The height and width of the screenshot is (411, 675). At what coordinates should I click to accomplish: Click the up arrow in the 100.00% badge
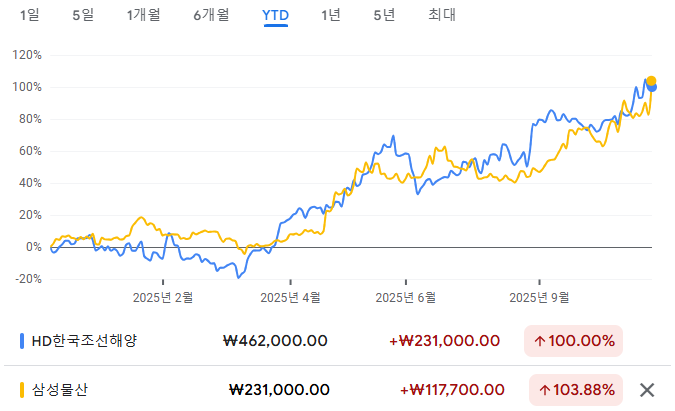[x=540, y=342]
